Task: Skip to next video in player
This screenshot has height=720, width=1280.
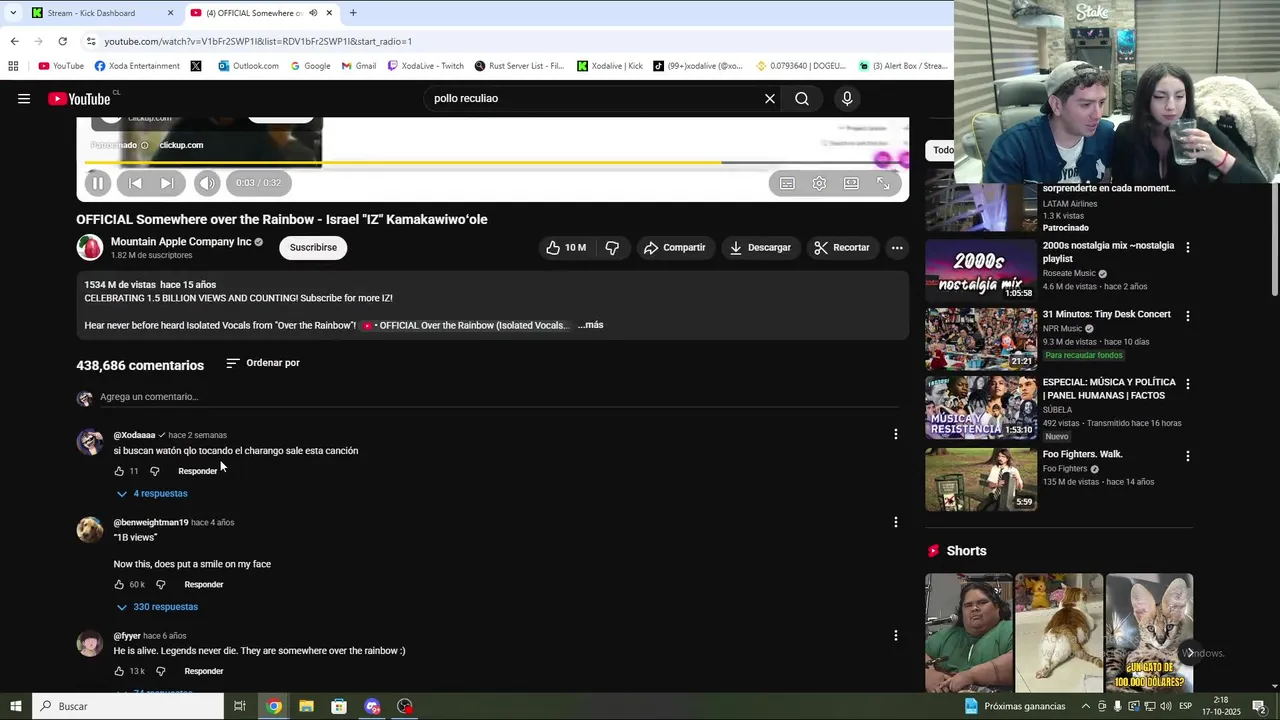Action: tap(167, 183)
